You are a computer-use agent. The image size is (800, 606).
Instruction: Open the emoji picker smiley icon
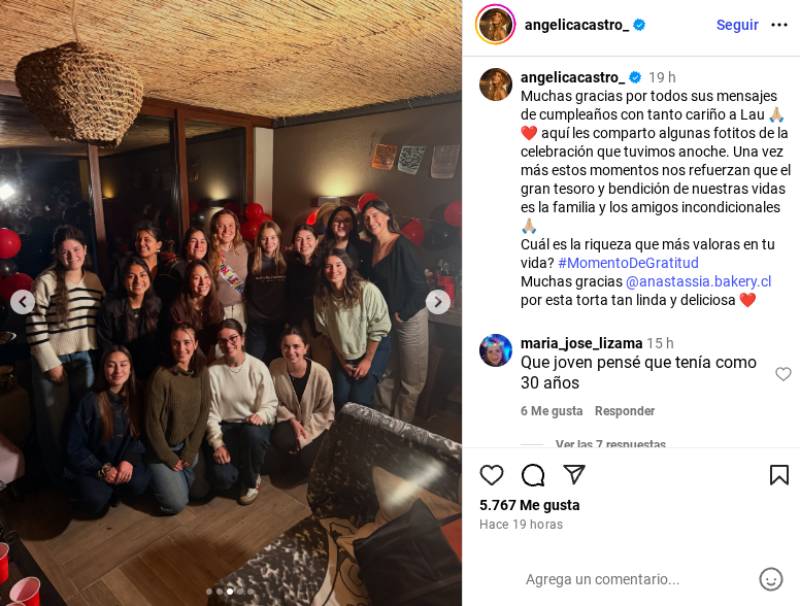[x=770, y=579]
